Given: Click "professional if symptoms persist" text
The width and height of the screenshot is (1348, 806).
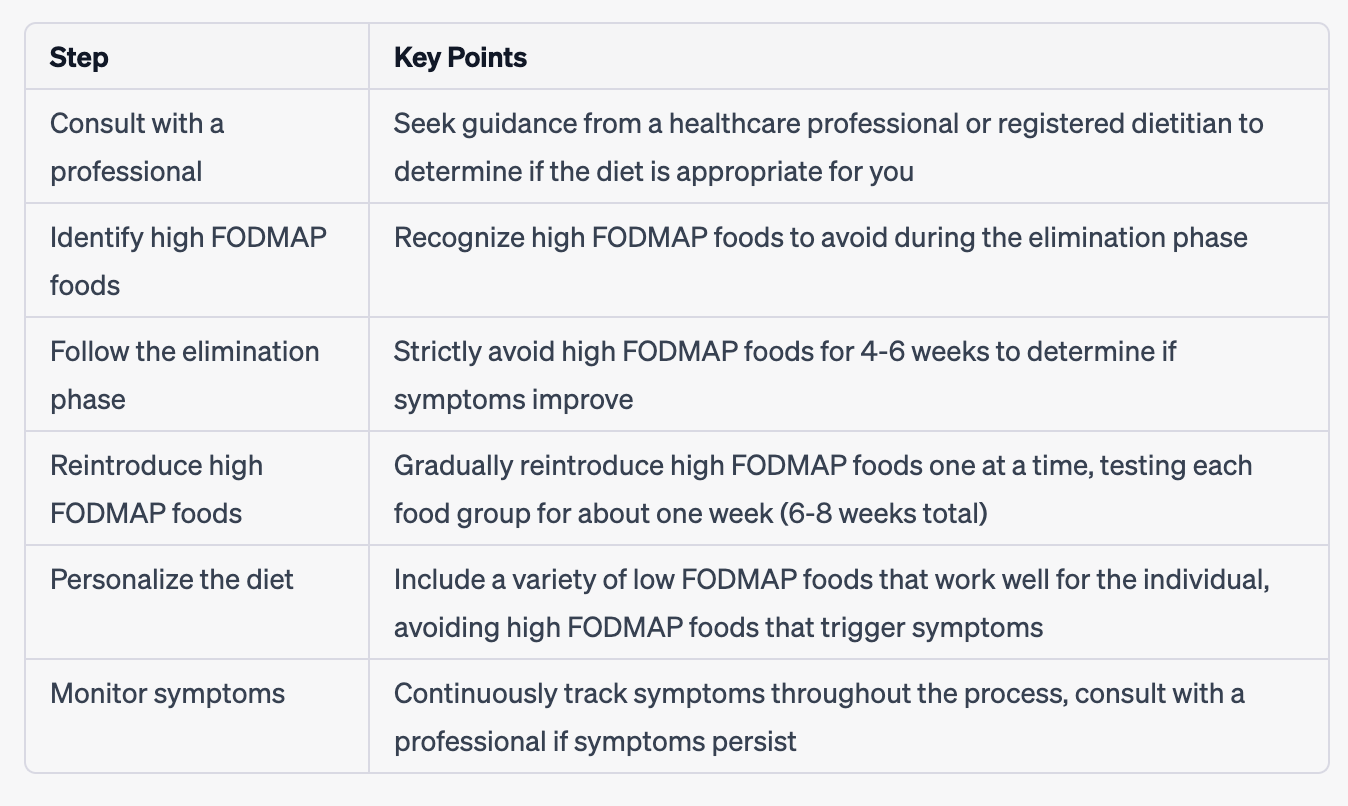Looking at the screenshot, I should (x=595, y=742).
